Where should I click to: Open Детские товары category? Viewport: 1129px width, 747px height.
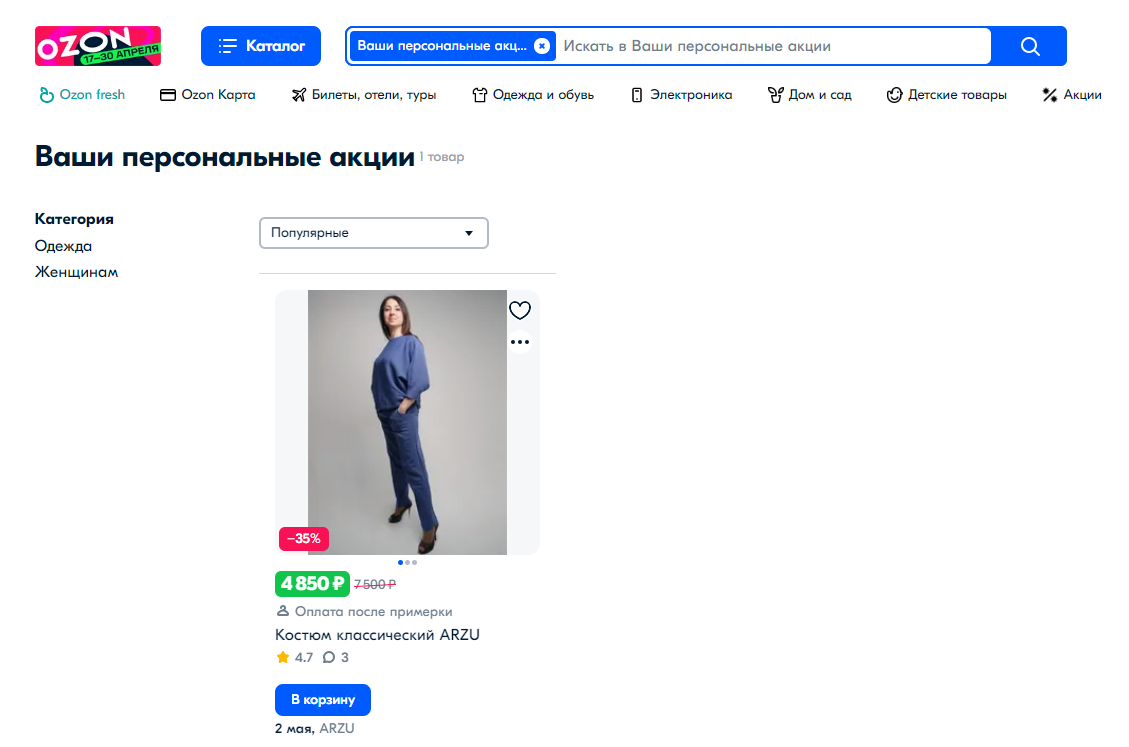(x=946, y=95)
